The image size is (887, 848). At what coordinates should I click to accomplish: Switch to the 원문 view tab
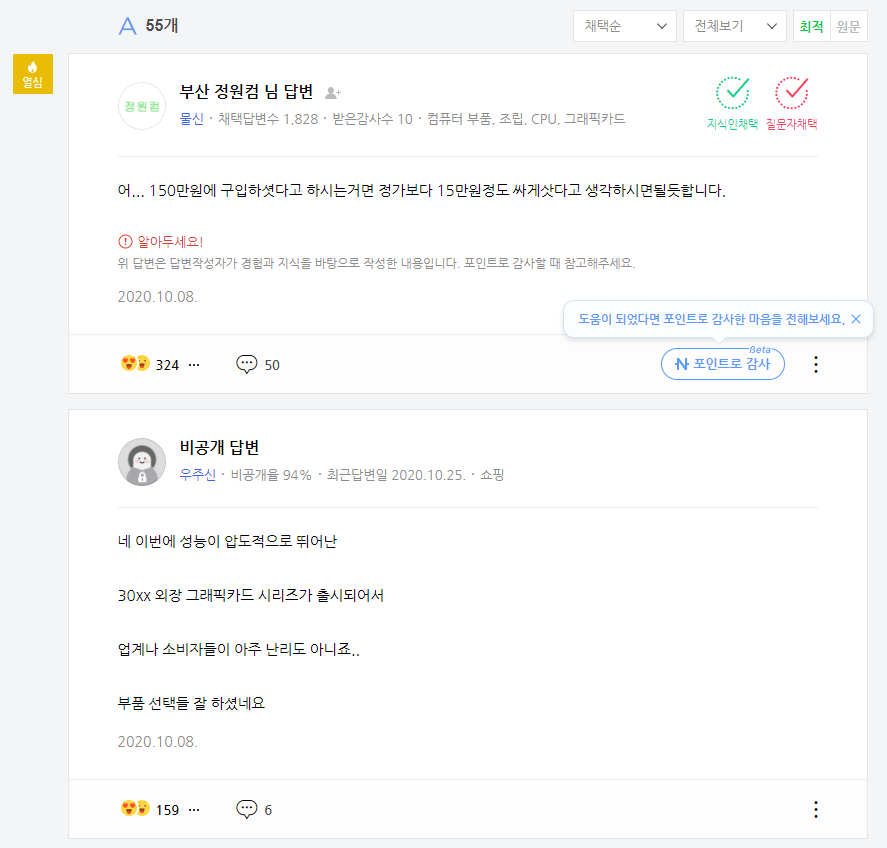(x=849, y=26)
